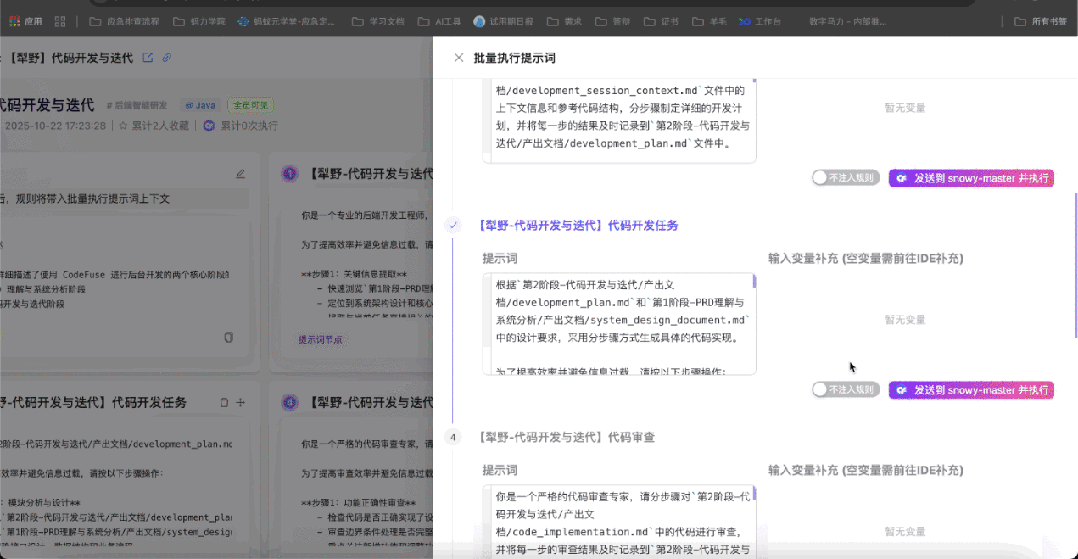Click the copy icon on the 代码开发任务 card
The width and height of the screenshot is (1078, 559).
click(x=224, y=403)
